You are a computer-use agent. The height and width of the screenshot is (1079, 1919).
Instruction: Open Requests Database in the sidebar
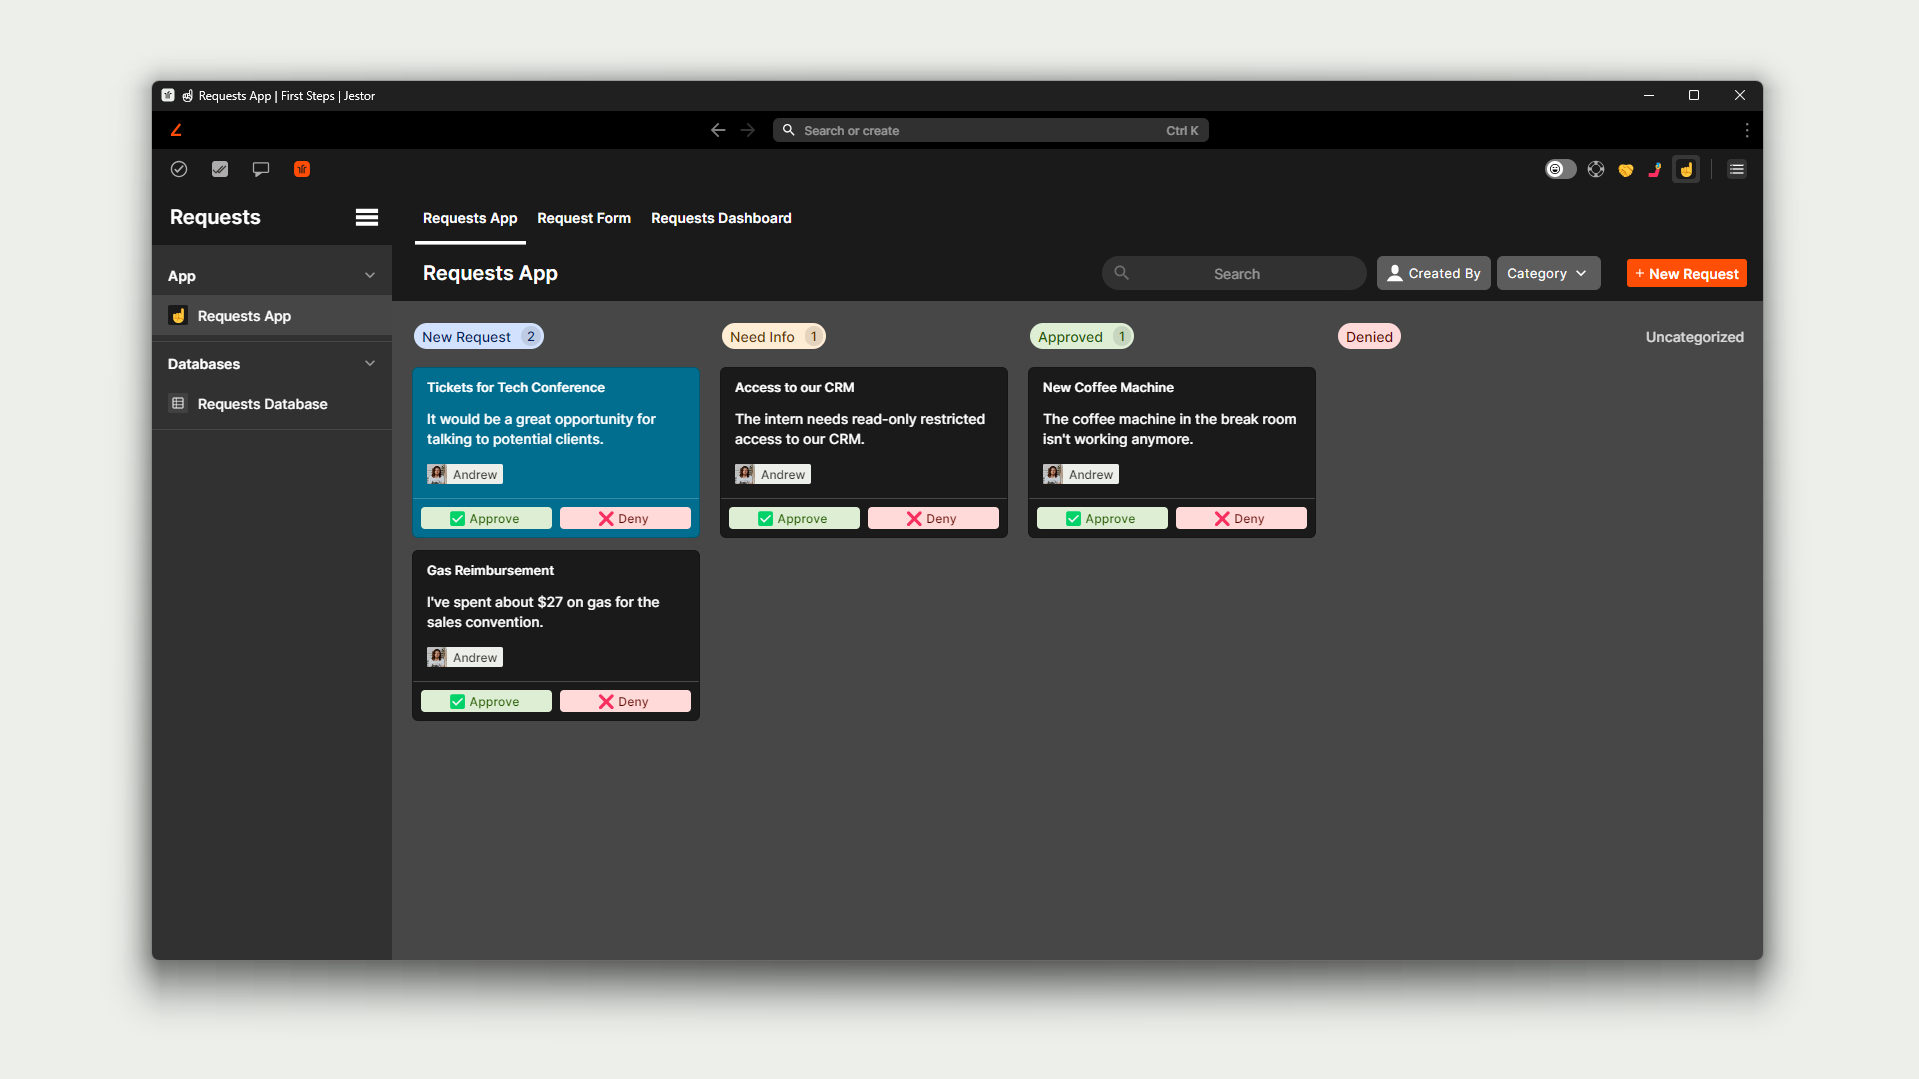coord(272,404)
